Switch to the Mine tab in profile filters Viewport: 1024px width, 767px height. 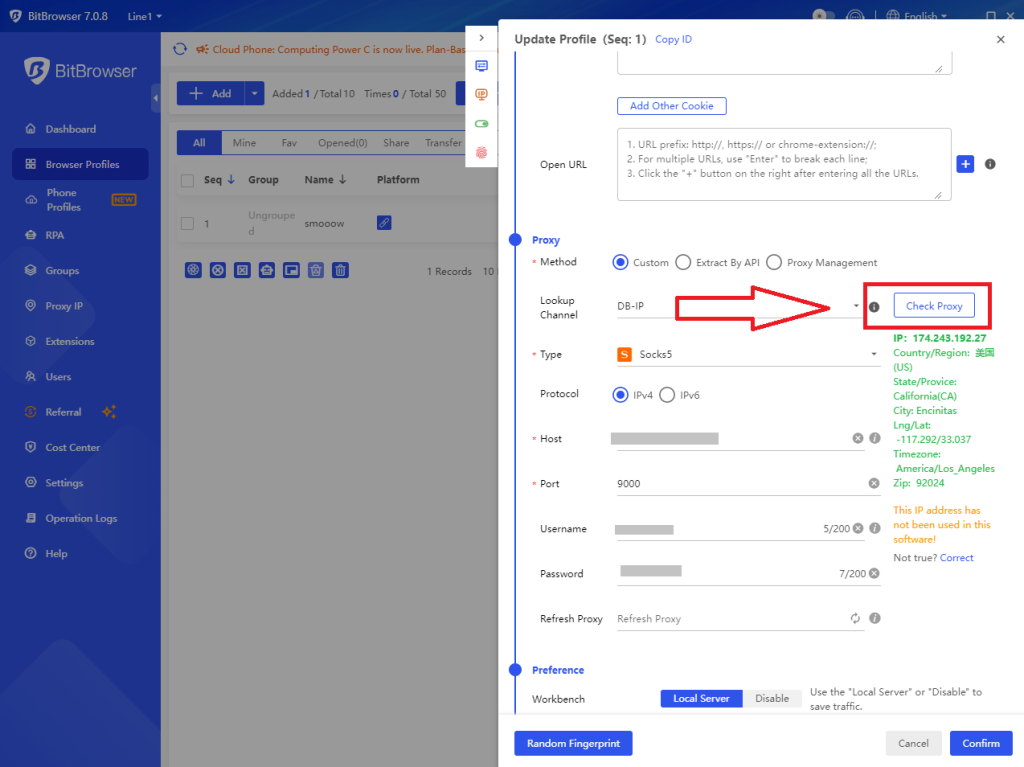pos(245,142)
